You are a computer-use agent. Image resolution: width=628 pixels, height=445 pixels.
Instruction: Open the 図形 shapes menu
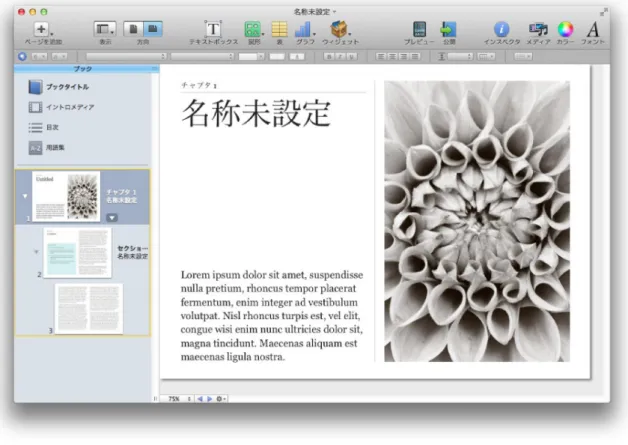click(x=253, y=29)
